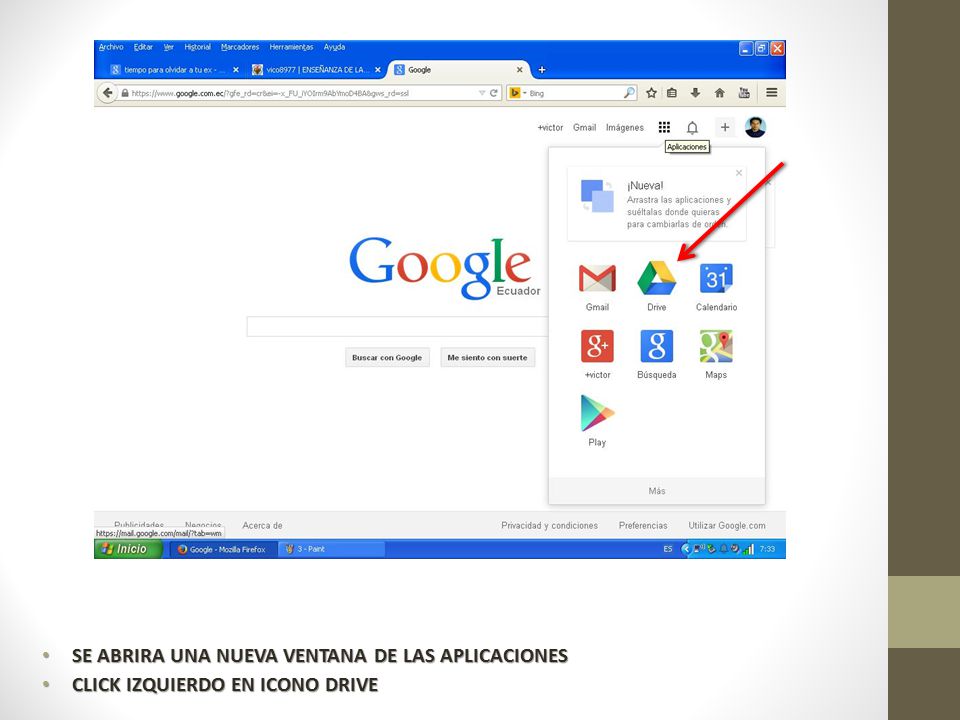960x720 pixels.
Task: Click the share plus button
Action: [x=725, y=127]
